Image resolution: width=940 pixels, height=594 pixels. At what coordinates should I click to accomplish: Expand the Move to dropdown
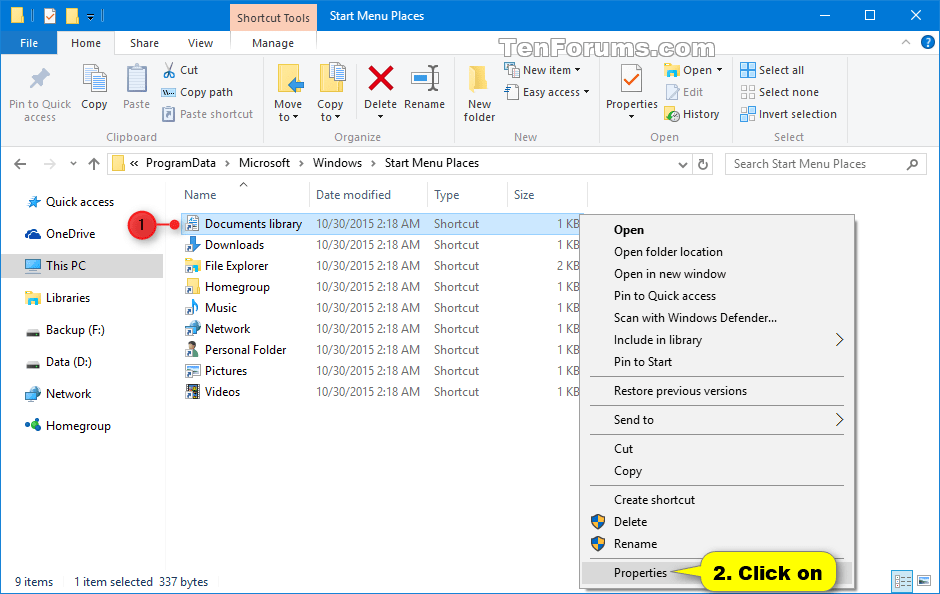(x=289, y=91)
